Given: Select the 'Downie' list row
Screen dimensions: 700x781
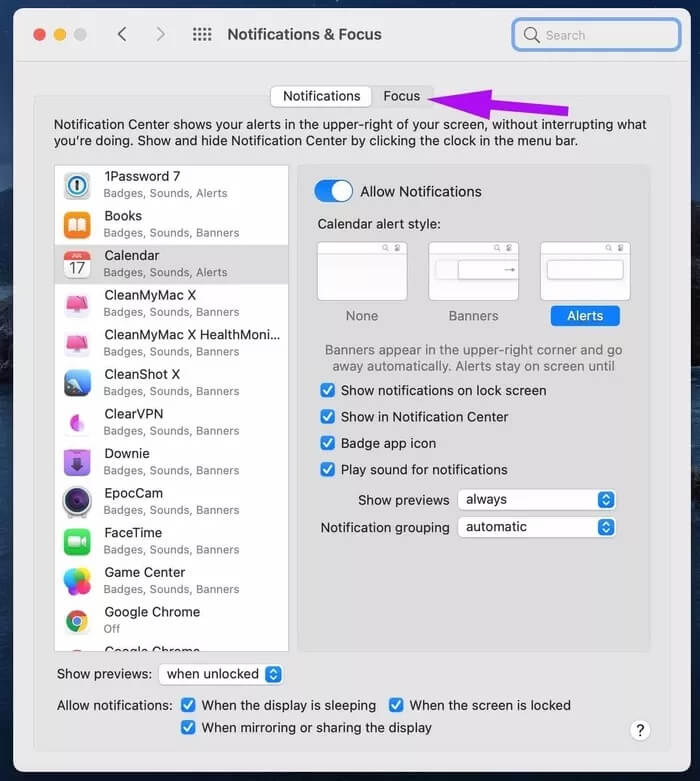Looking at the screenshot, I should 171,462.
